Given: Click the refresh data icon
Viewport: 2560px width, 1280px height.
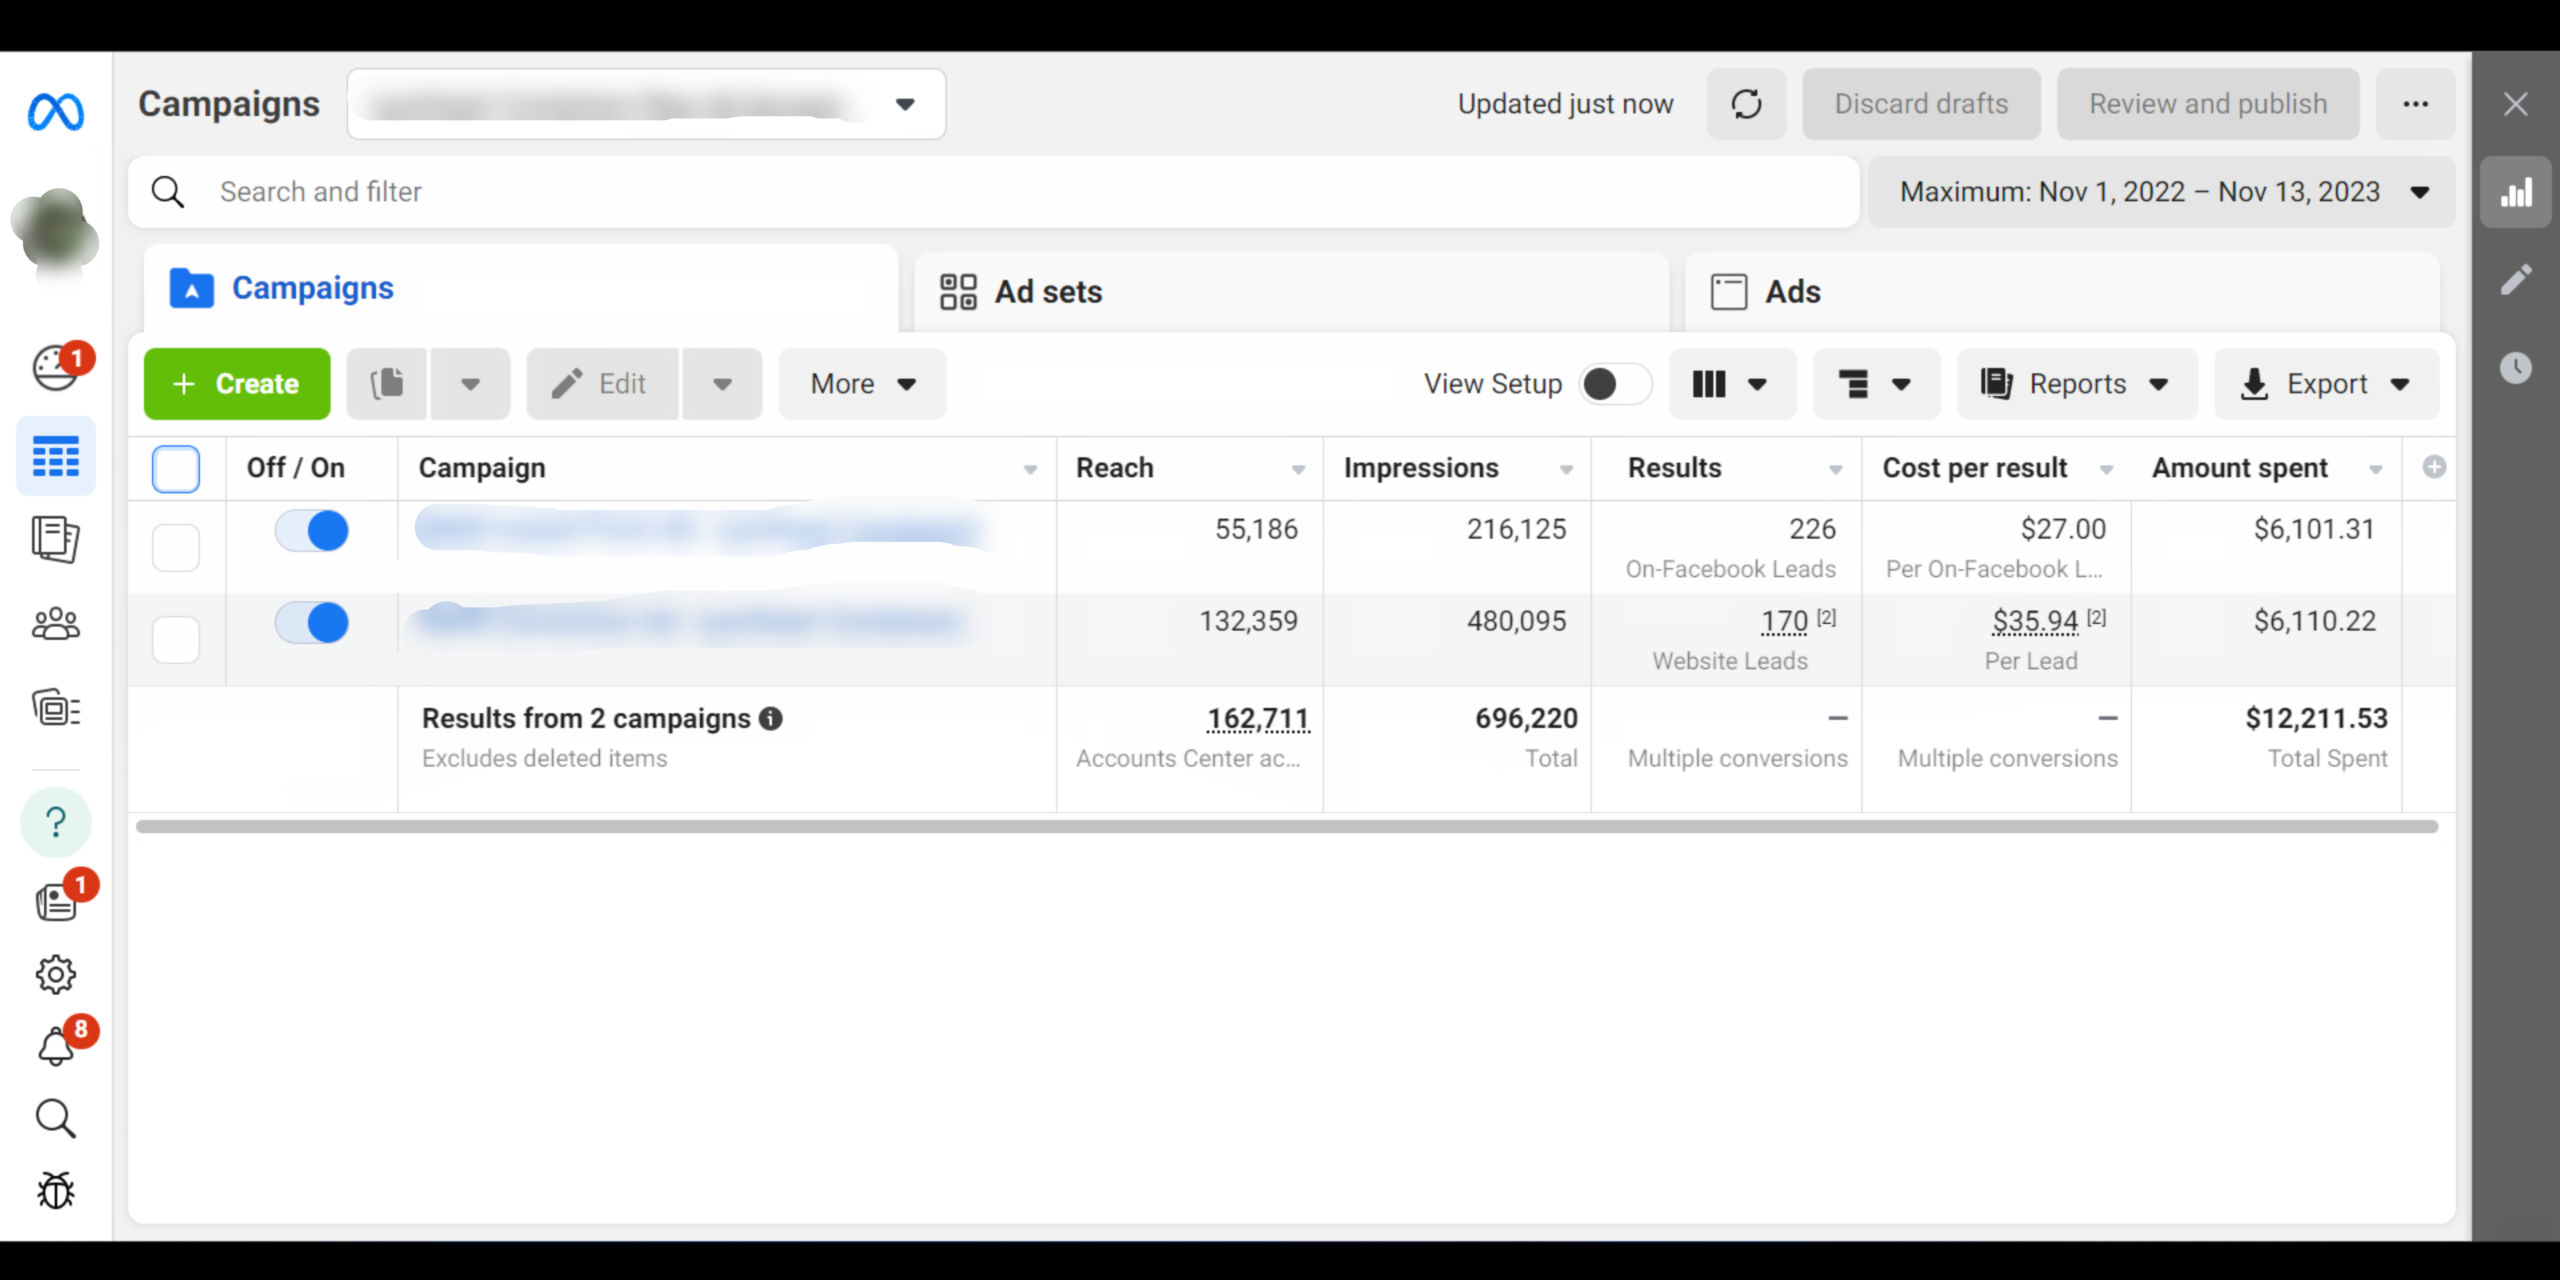Looking at the screenshot, I should (1746, 104).
